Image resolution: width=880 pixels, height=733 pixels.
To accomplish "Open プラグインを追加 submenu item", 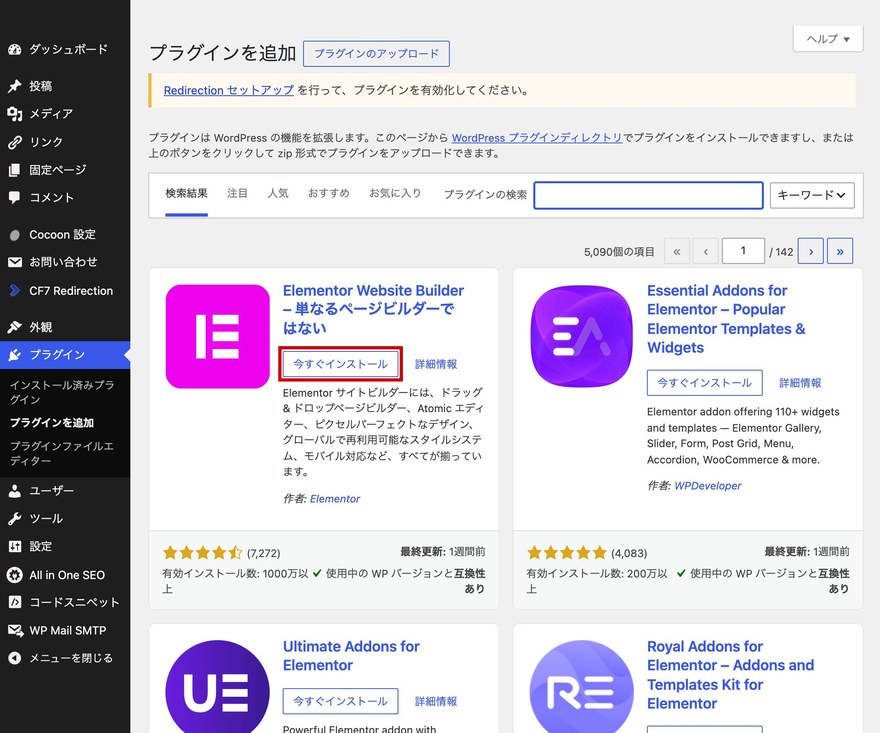I will pyautogui.click(x=52, y=423).
